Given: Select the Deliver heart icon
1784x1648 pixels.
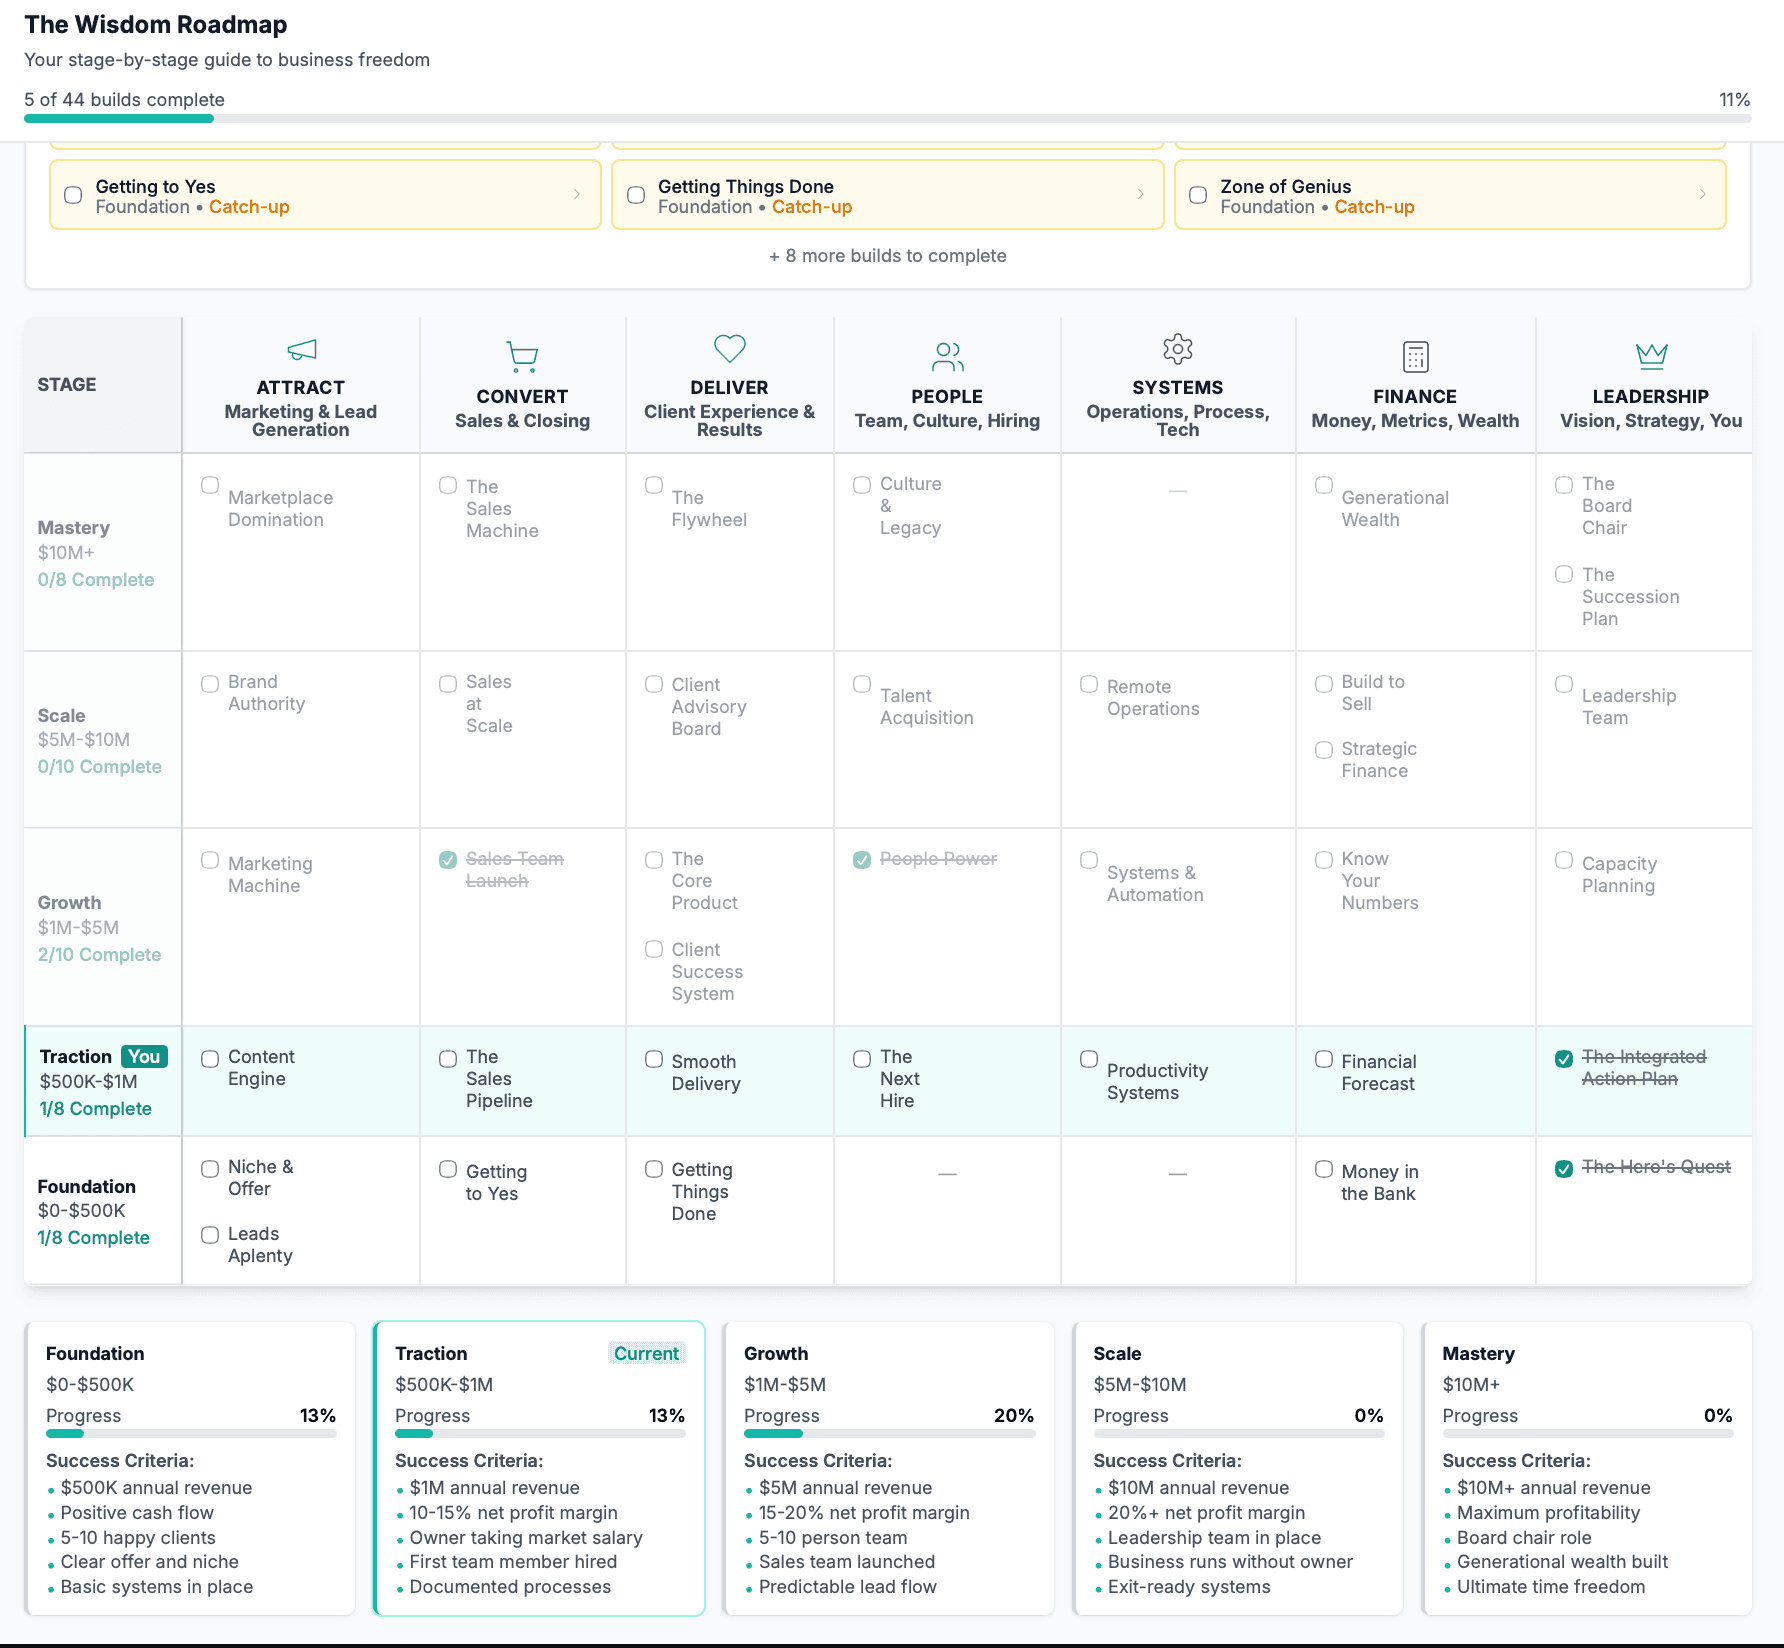Looking at the screenshot, I should click(729, 349).
